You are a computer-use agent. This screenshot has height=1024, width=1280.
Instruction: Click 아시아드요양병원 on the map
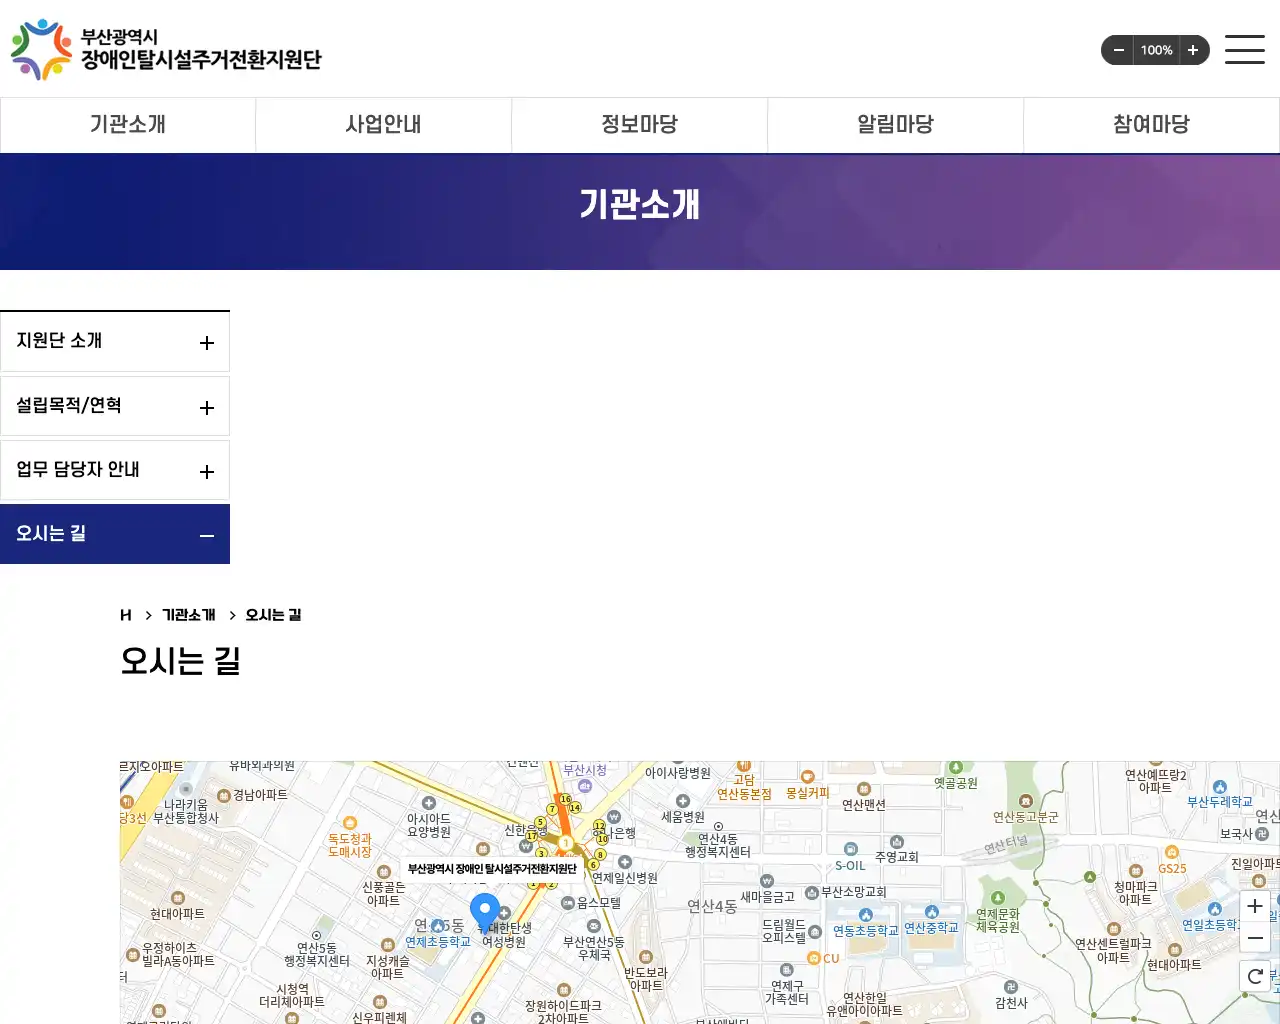[429, 825]
